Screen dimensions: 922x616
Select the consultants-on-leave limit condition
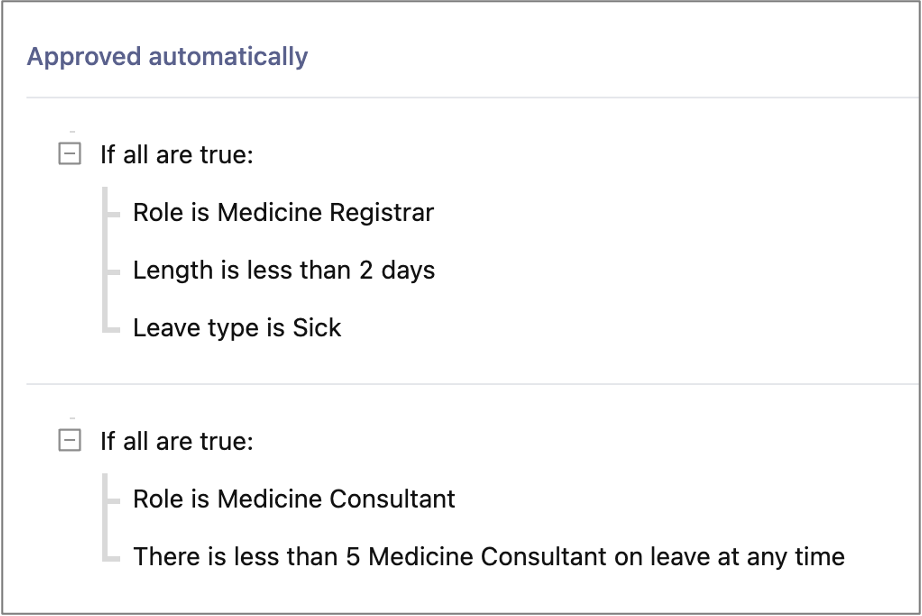pyautogui.click(x=489, y=556)
